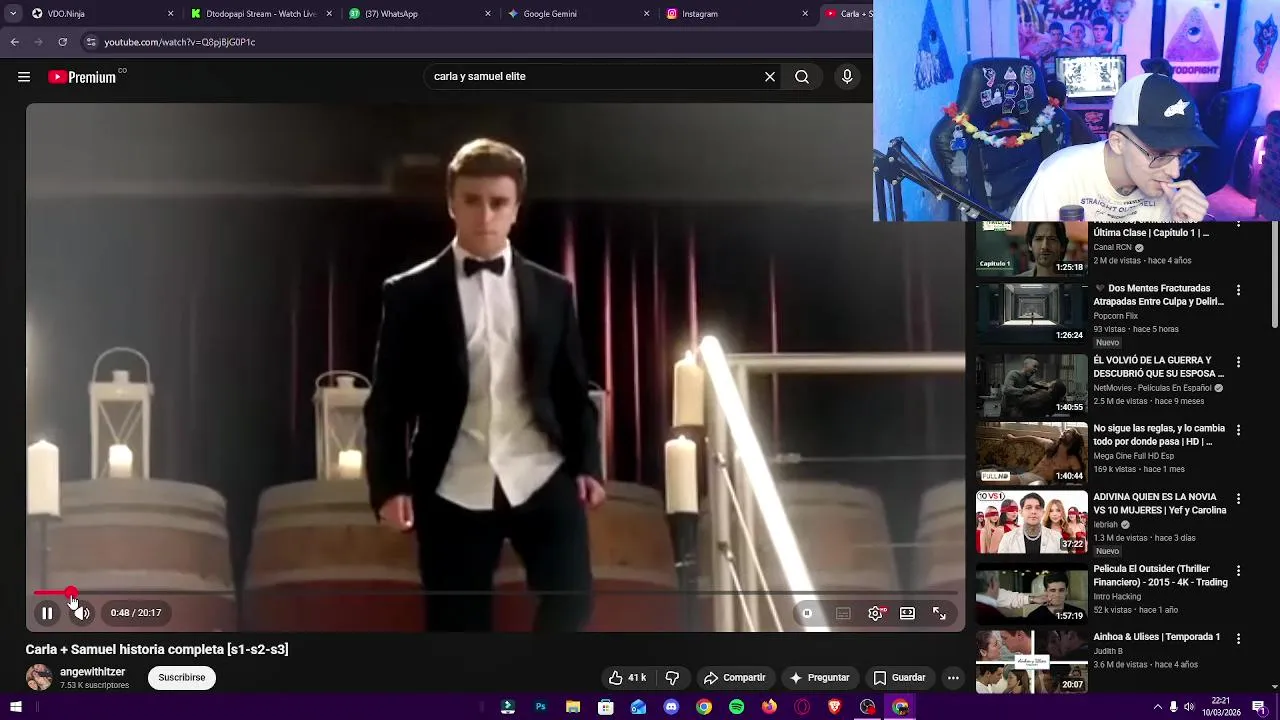Open options for 'ADIVINA QUIEN ES LA NOVIA'
This screenshot has width=1280, height=720.
click(x=1238, y=498)
